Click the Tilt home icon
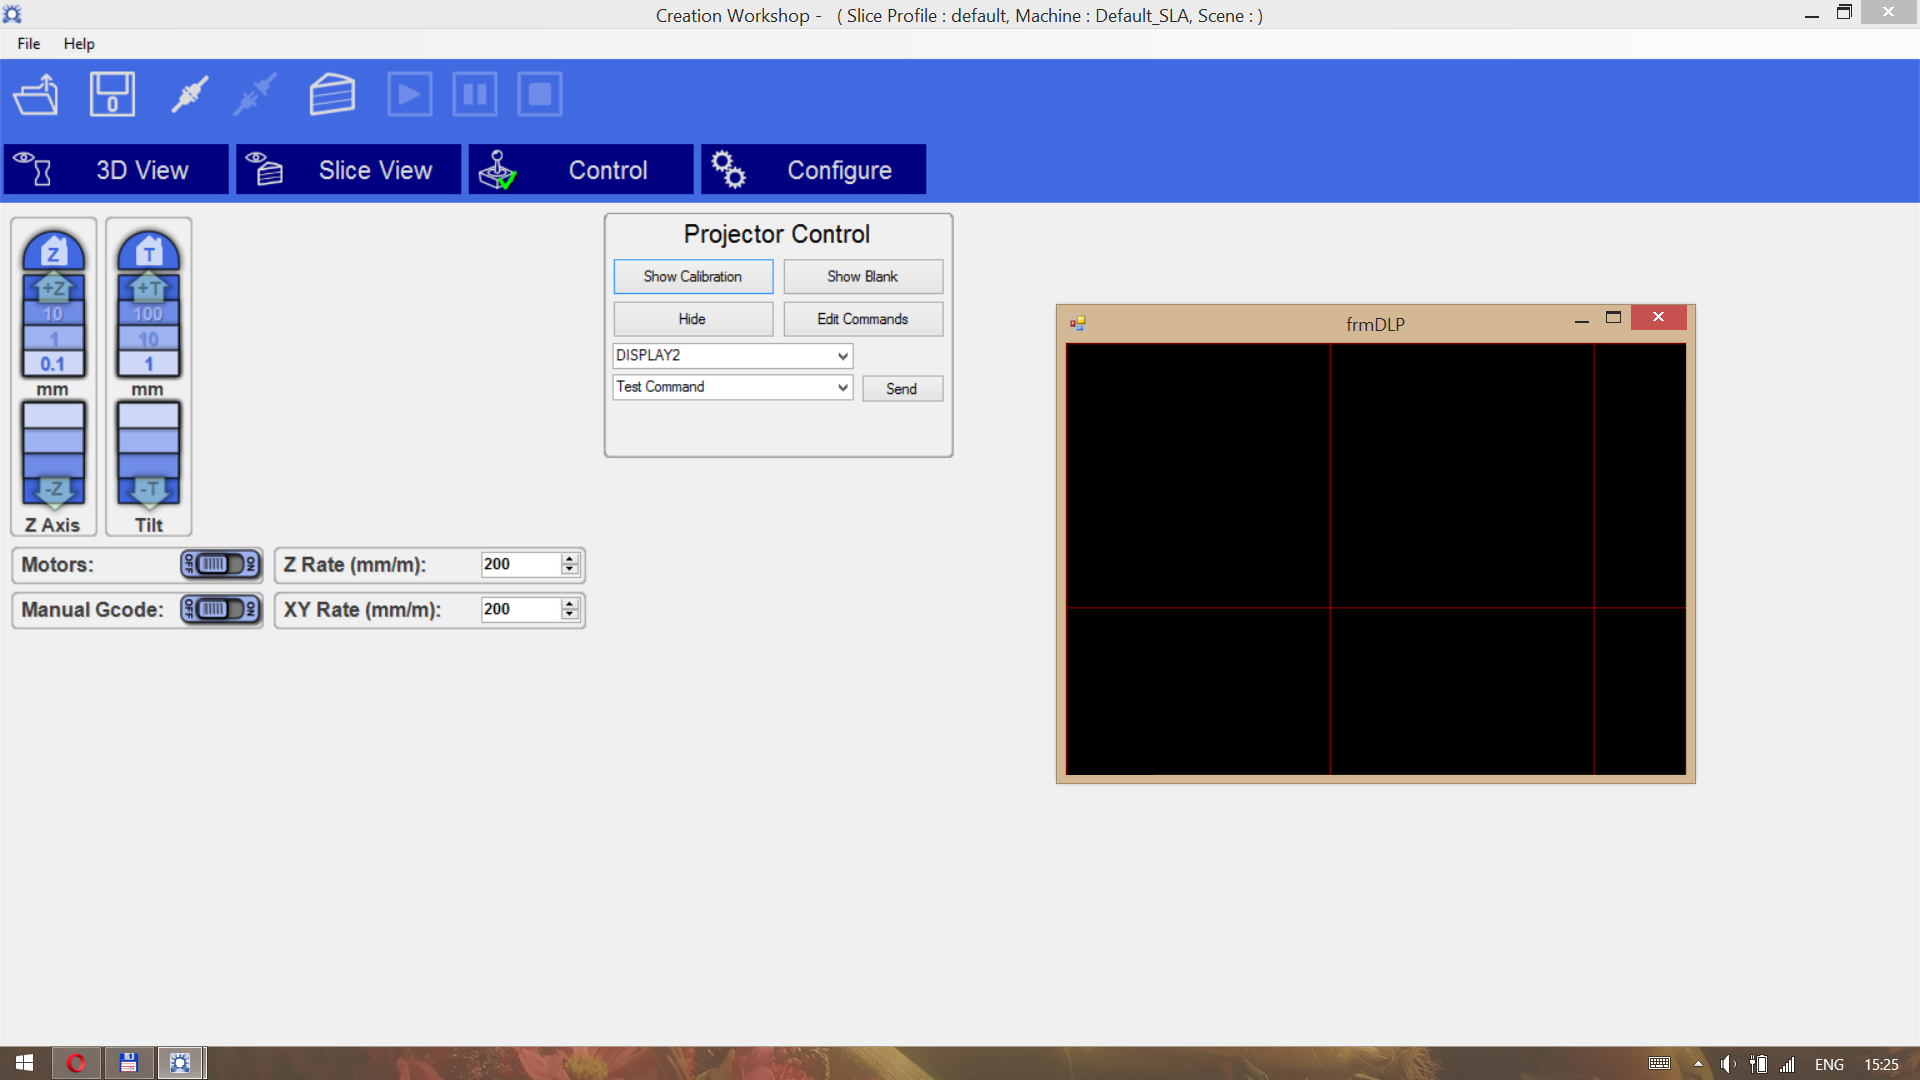This screenshot has width=1920, height=1080. coord(148,252)
